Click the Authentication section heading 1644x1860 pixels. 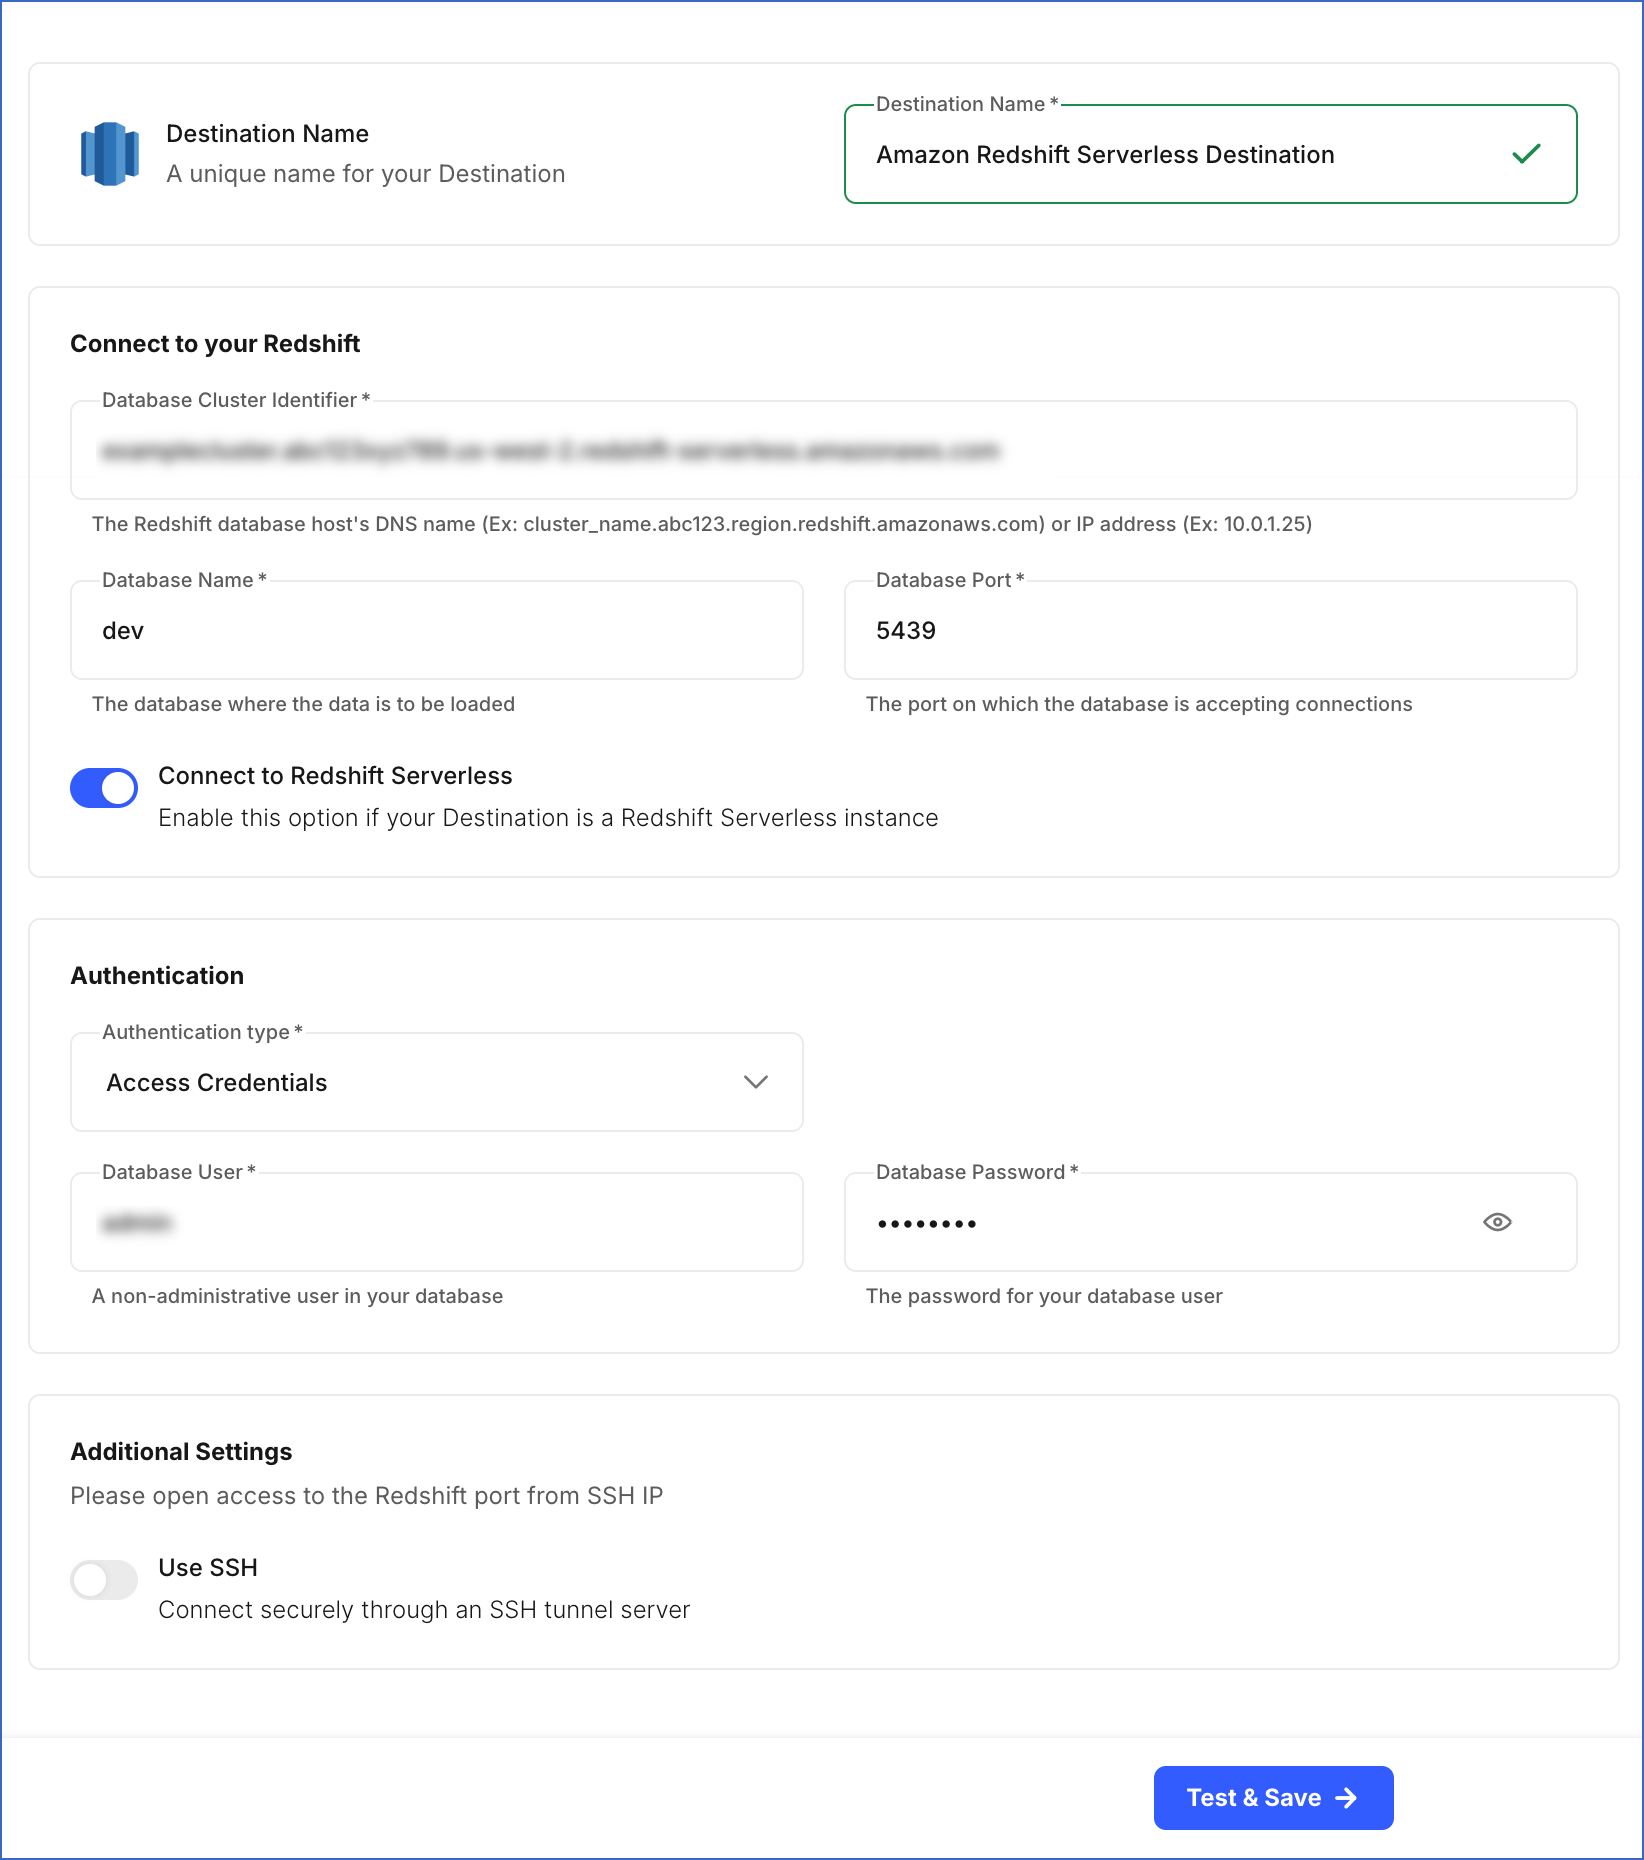pyautogui.click(x=156, y=975)
